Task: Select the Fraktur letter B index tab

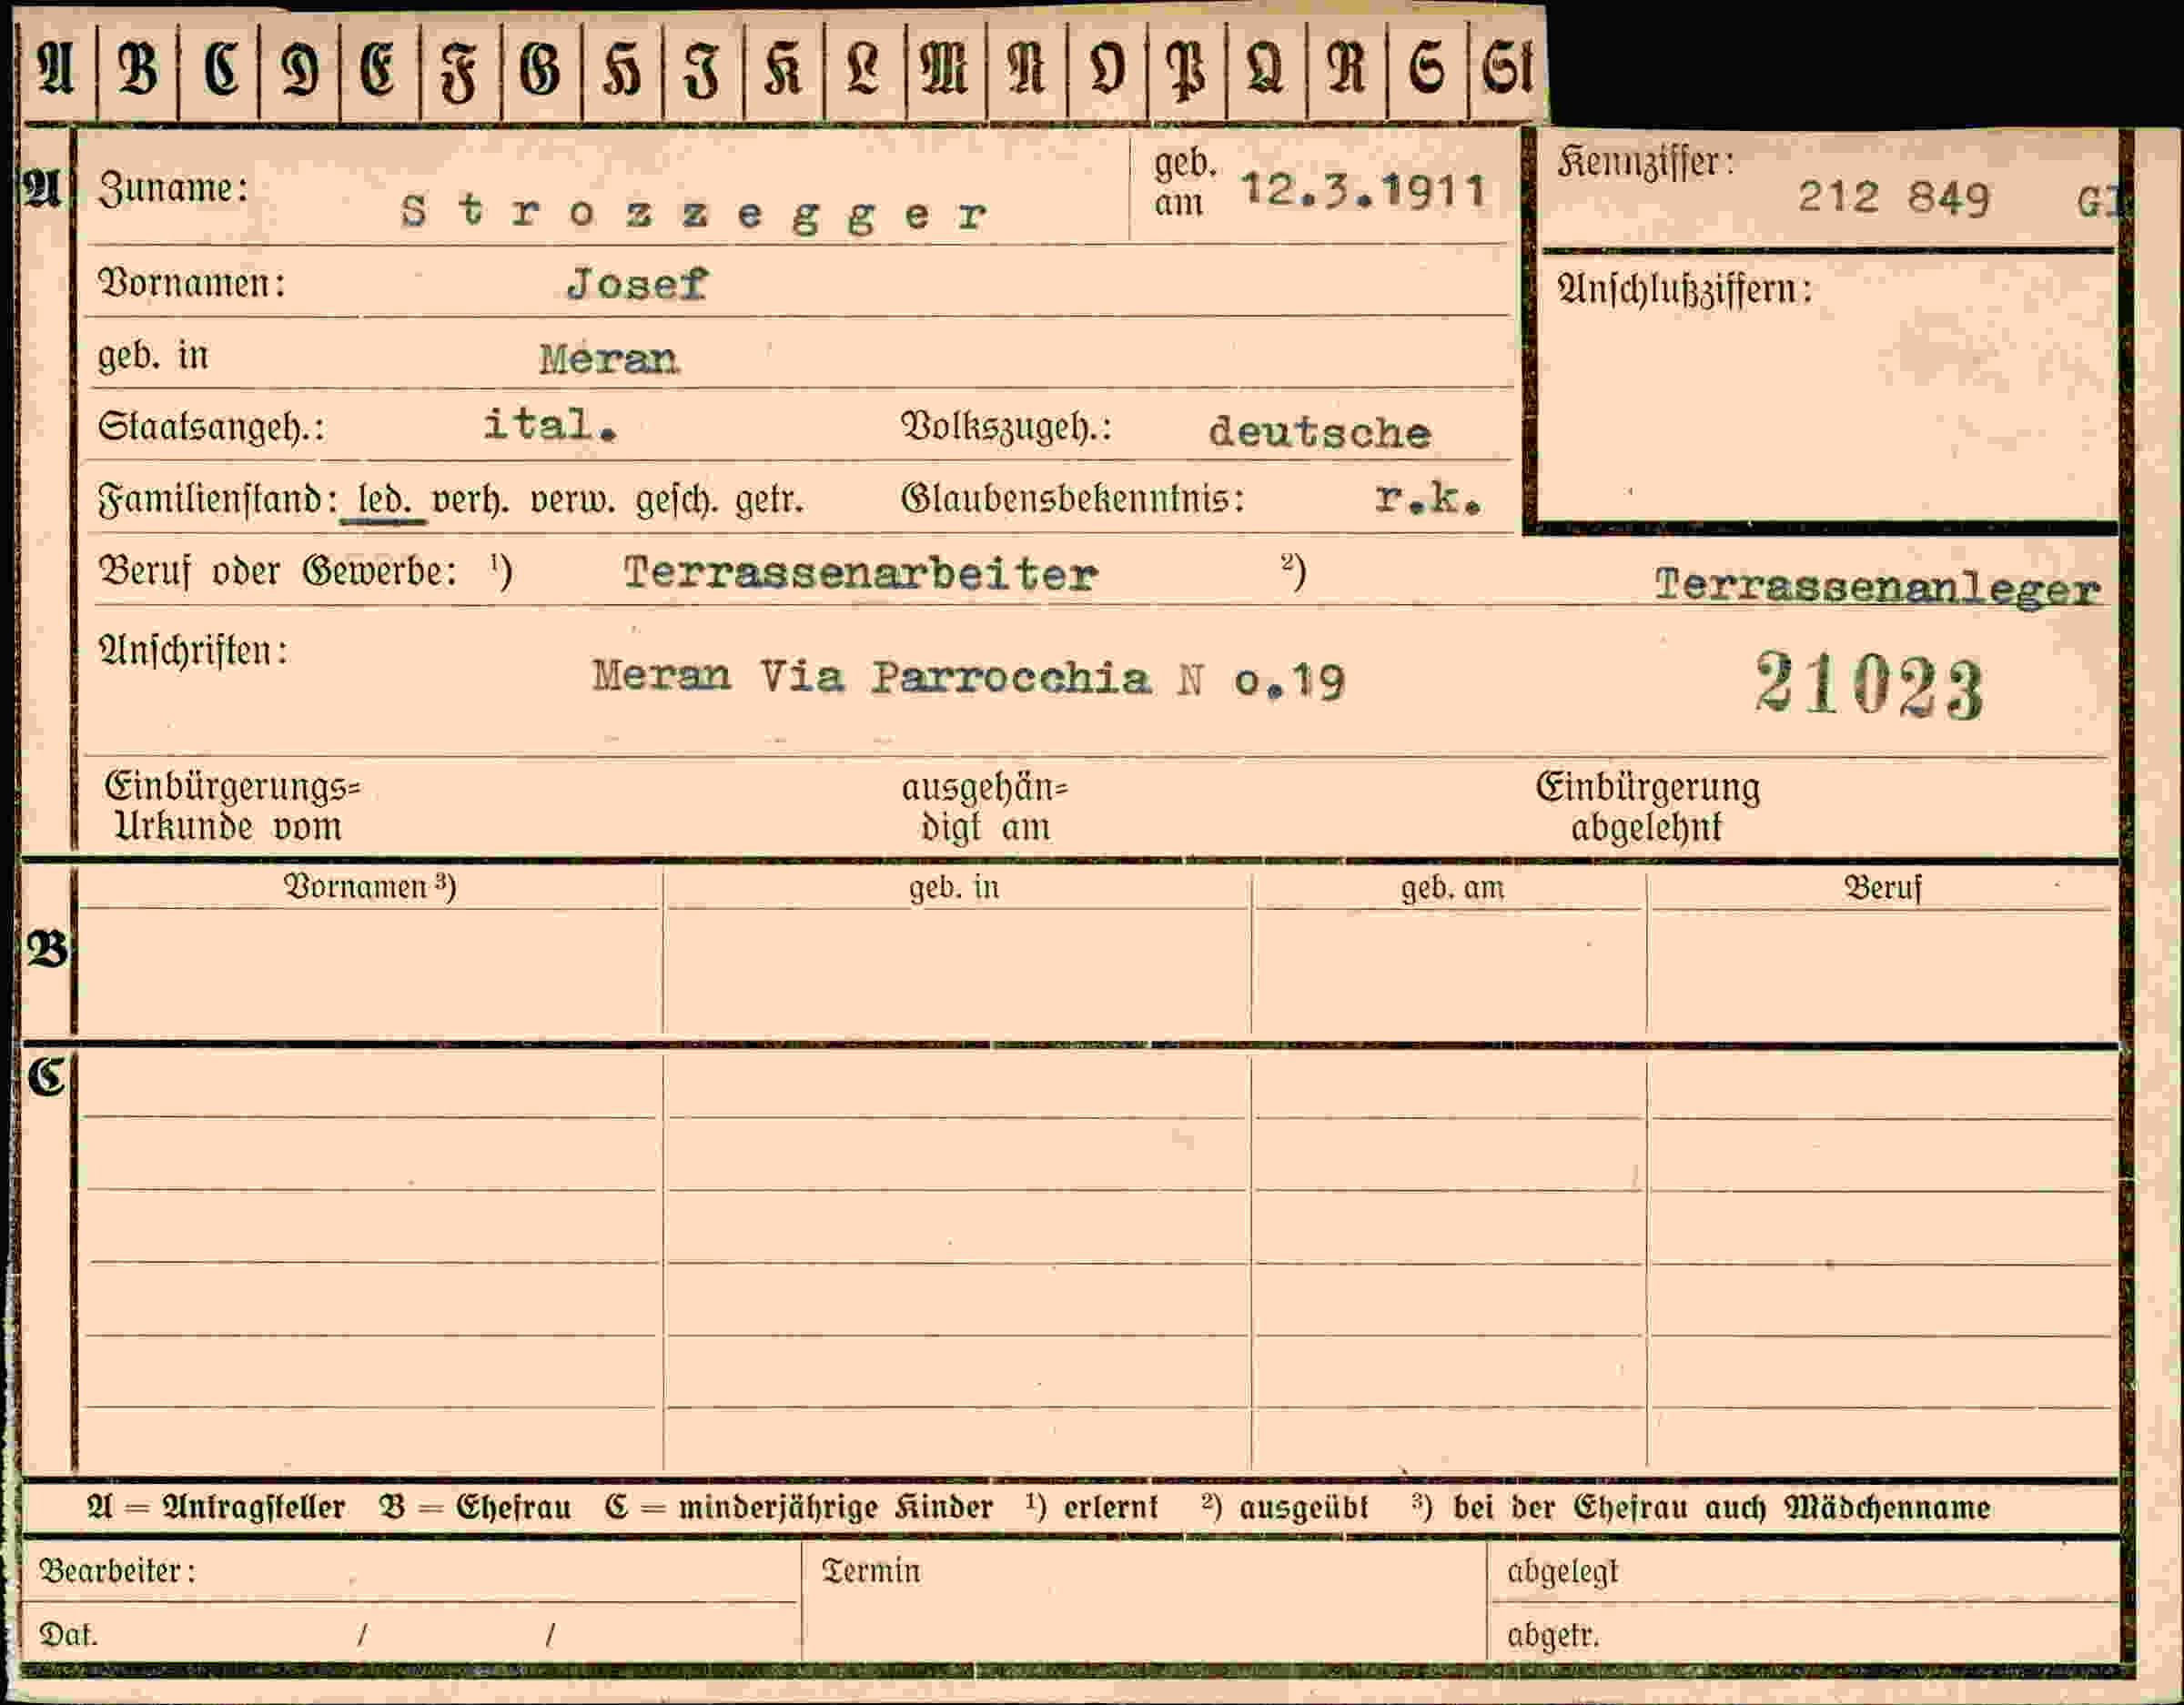Action: pos(138,70)
